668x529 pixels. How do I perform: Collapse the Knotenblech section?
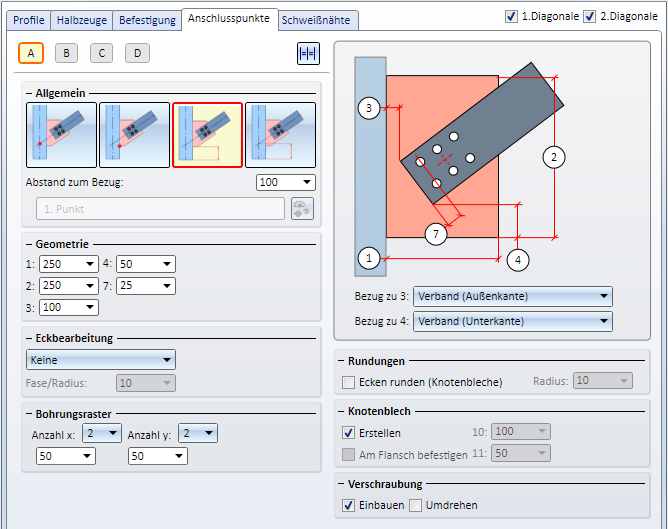coord(341,411)
